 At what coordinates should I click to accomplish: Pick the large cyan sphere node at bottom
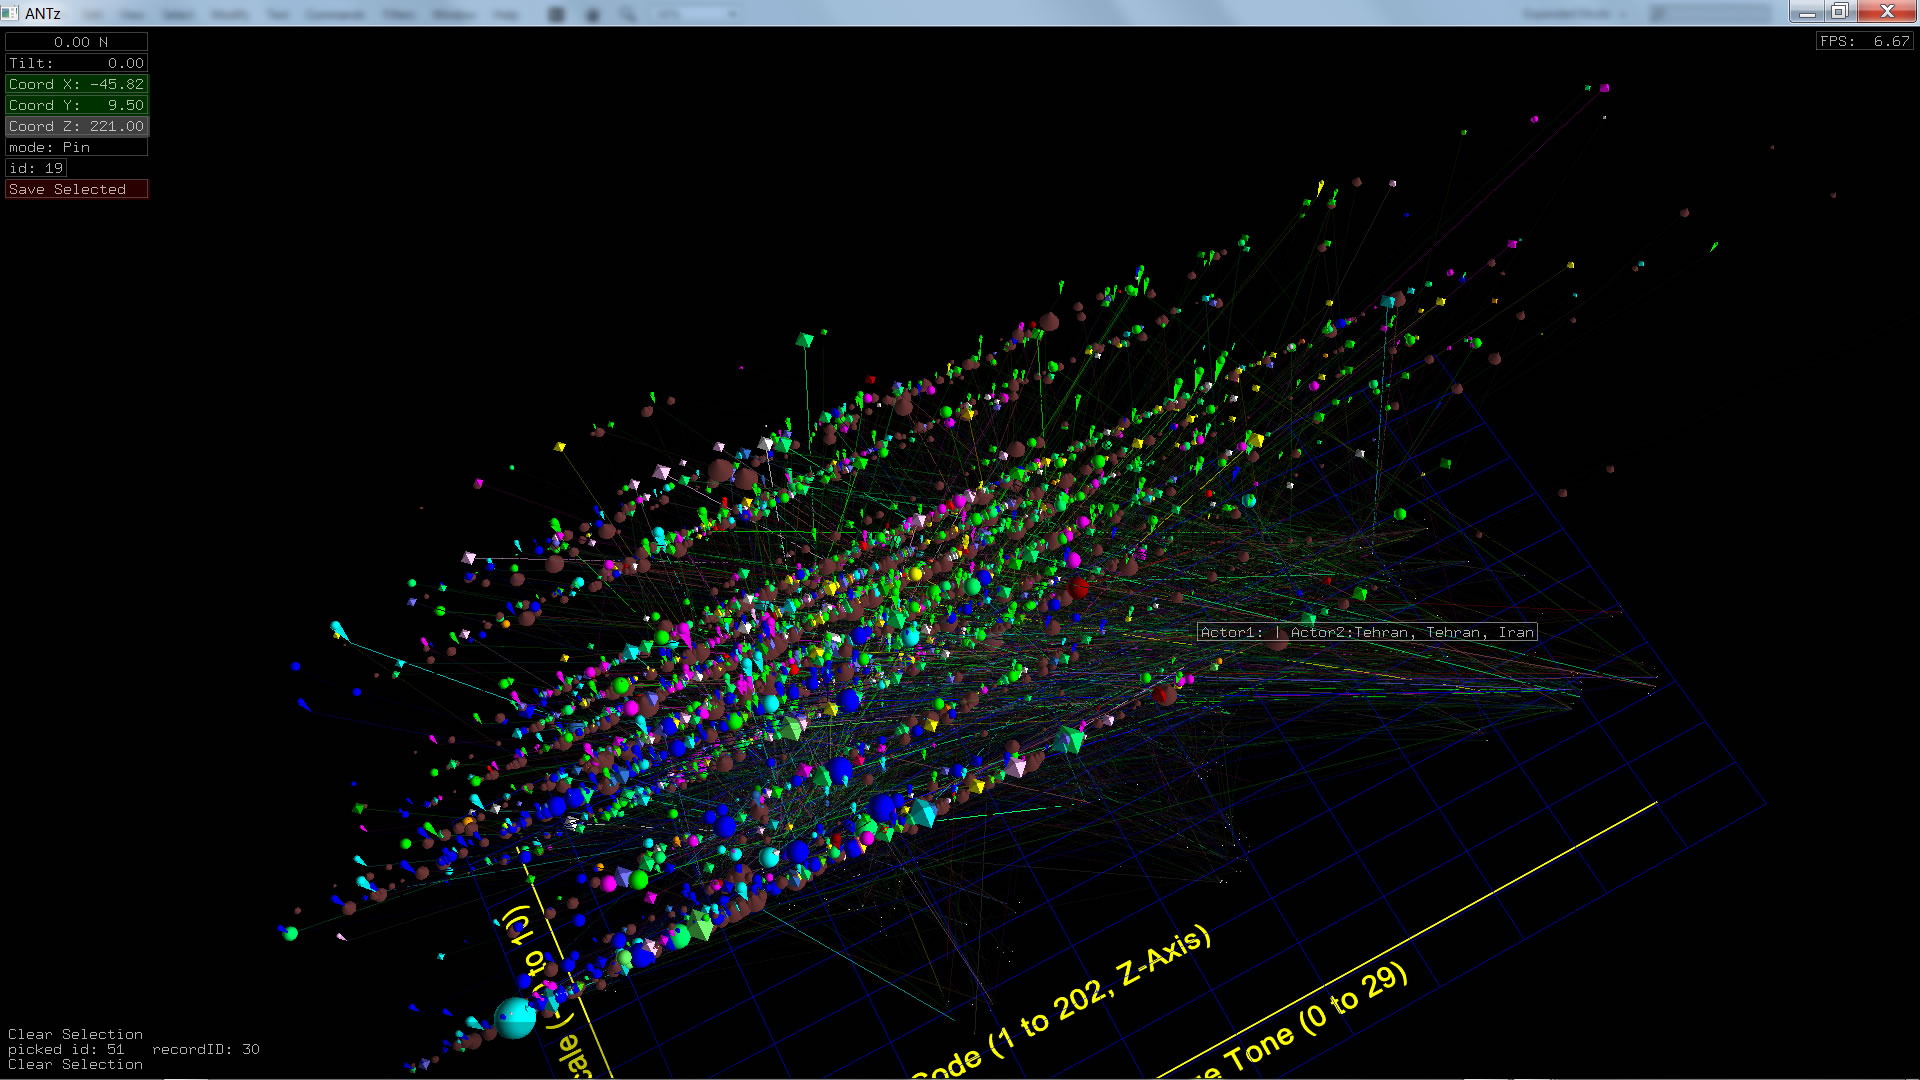(515, 1018)
